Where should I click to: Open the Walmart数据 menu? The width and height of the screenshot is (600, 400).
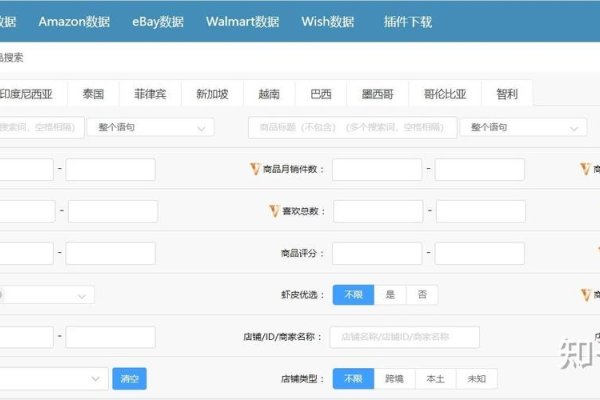(242, 21)
